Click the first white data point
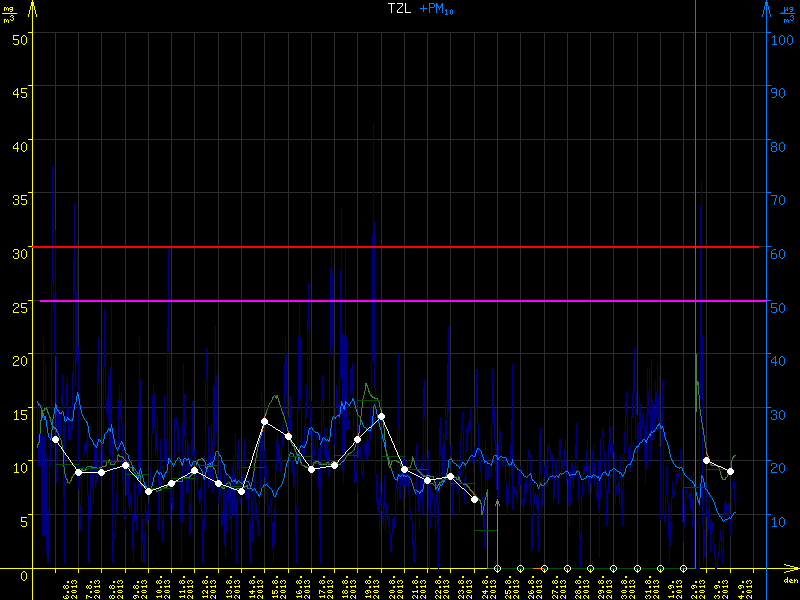Screen dimensions: 800x600 point(55,439)
